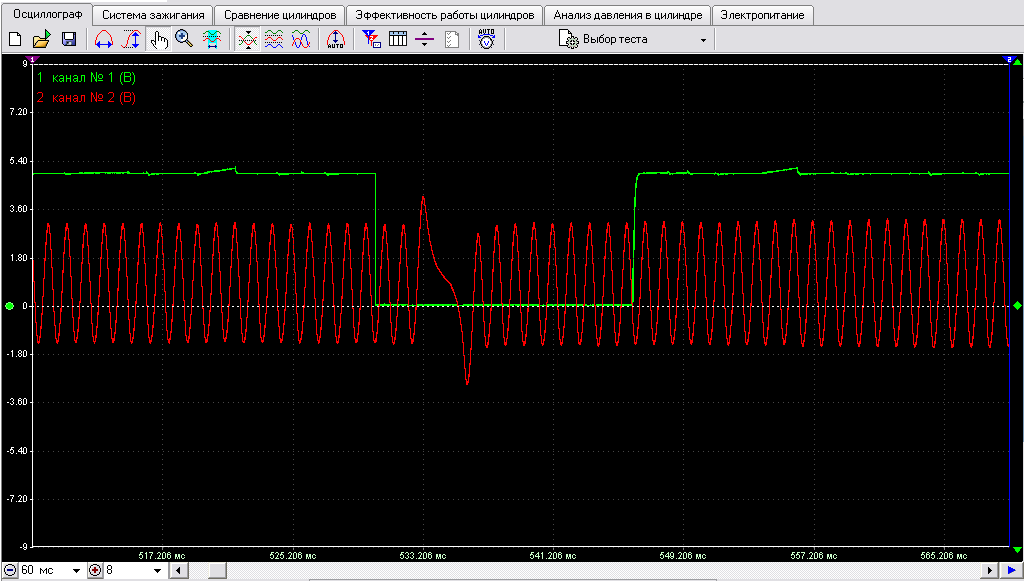Open a file via the folder icon
1024x581 pixels.
pos(41,40)
